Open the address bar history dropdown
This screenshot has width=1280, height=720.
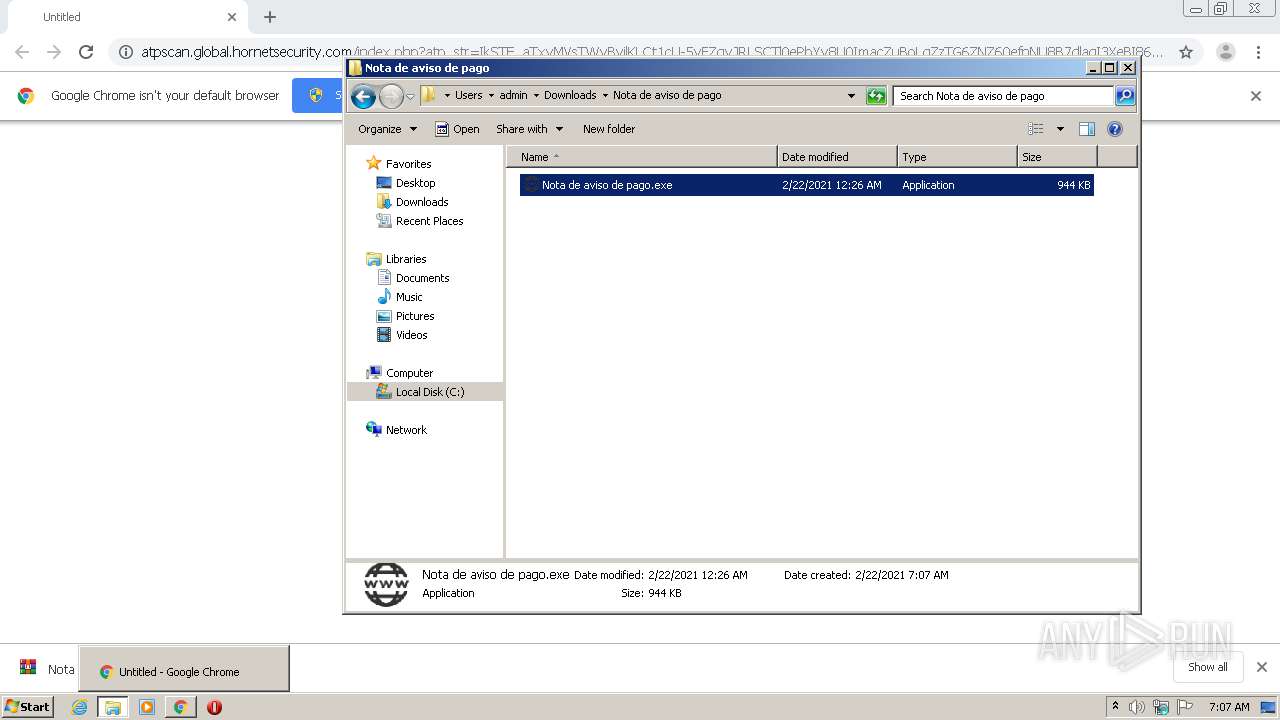pyautogui.click(x=851, y=96)
